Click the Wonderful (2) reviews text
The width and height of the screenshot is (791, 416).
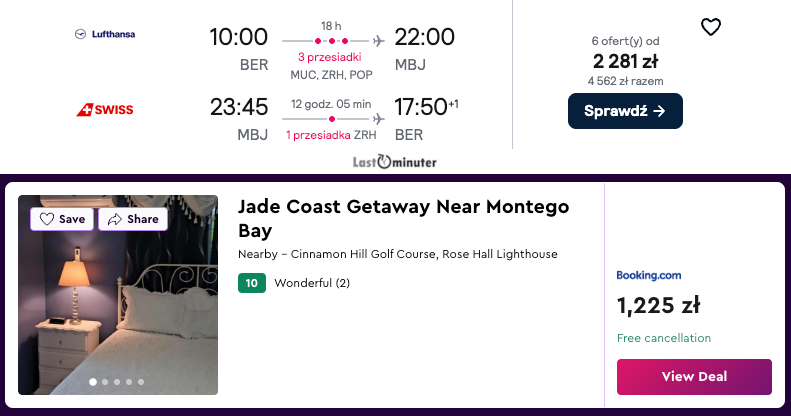coord(312,283)
